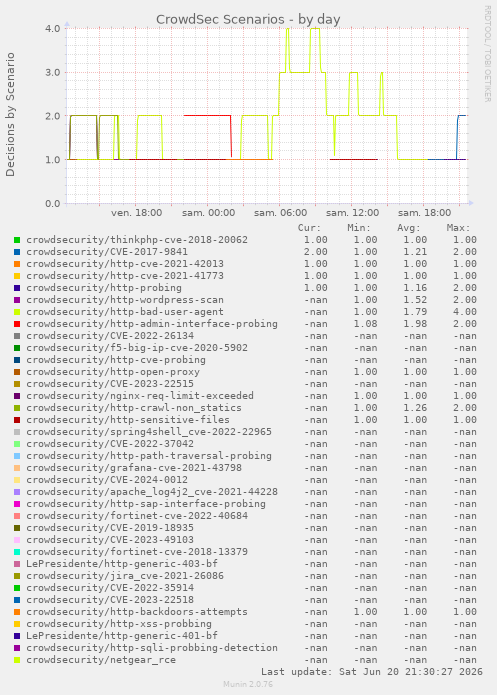The height and width of the screenshot is (695, 497).
Task: Click the 'sam. 18:00' time axis label
Action: coord(424,213)
